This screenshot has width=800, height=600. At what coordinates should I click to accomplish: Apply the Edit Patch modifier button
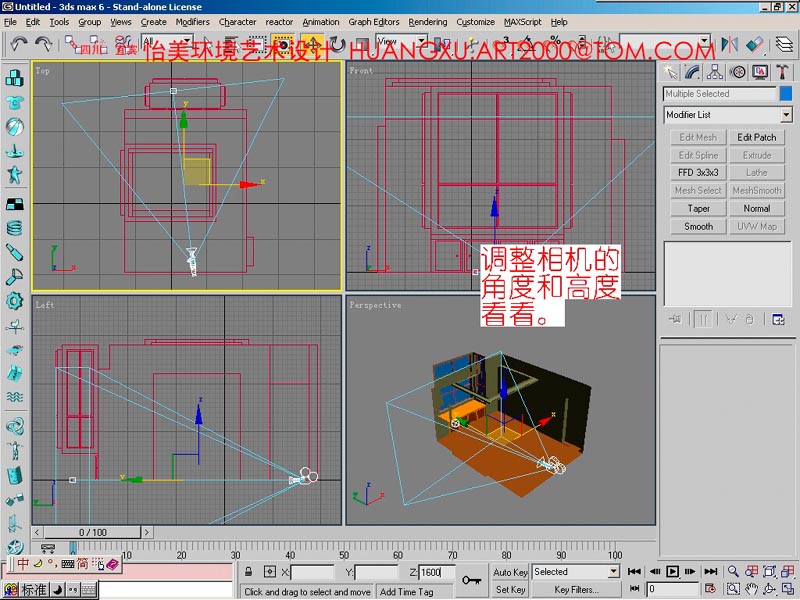click(757, 137)
